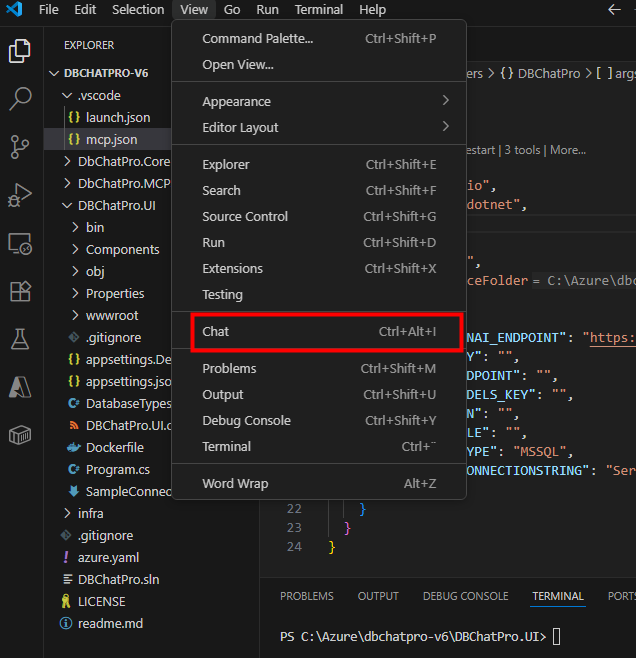Viewport: 636px width, 658px height.
Task: Click the terminal prompt input area
Action: [556, 637]
